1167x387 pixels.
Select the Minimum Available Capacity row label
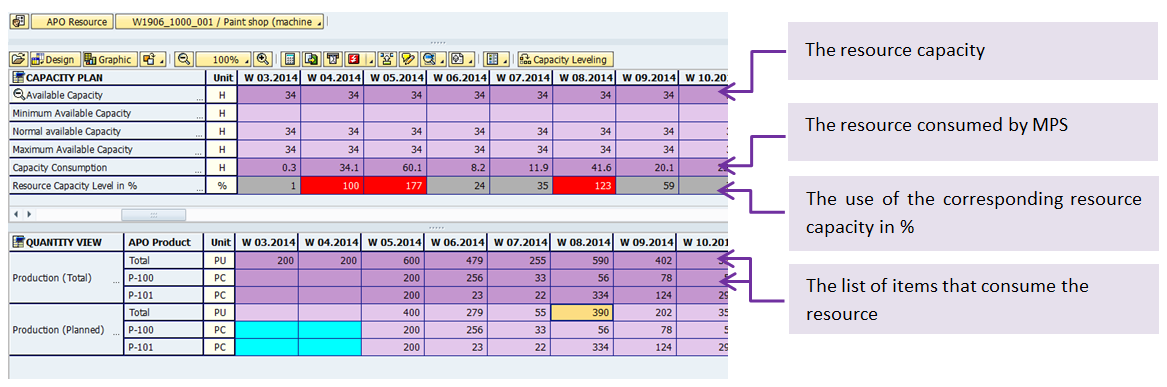(x=72, y=113)
